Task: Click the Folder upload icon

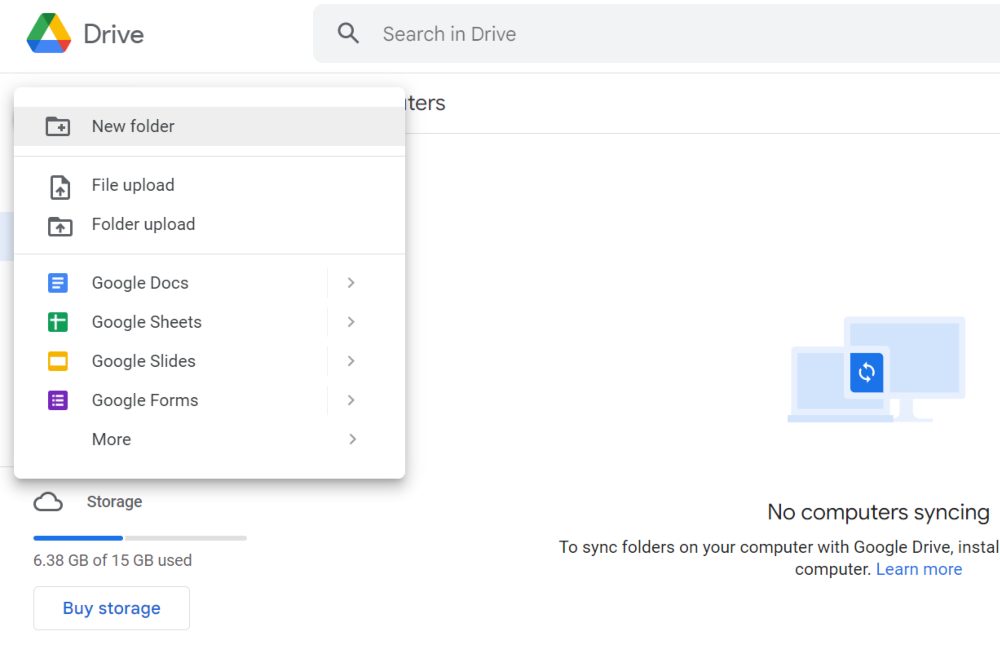Action: point(60,226)
